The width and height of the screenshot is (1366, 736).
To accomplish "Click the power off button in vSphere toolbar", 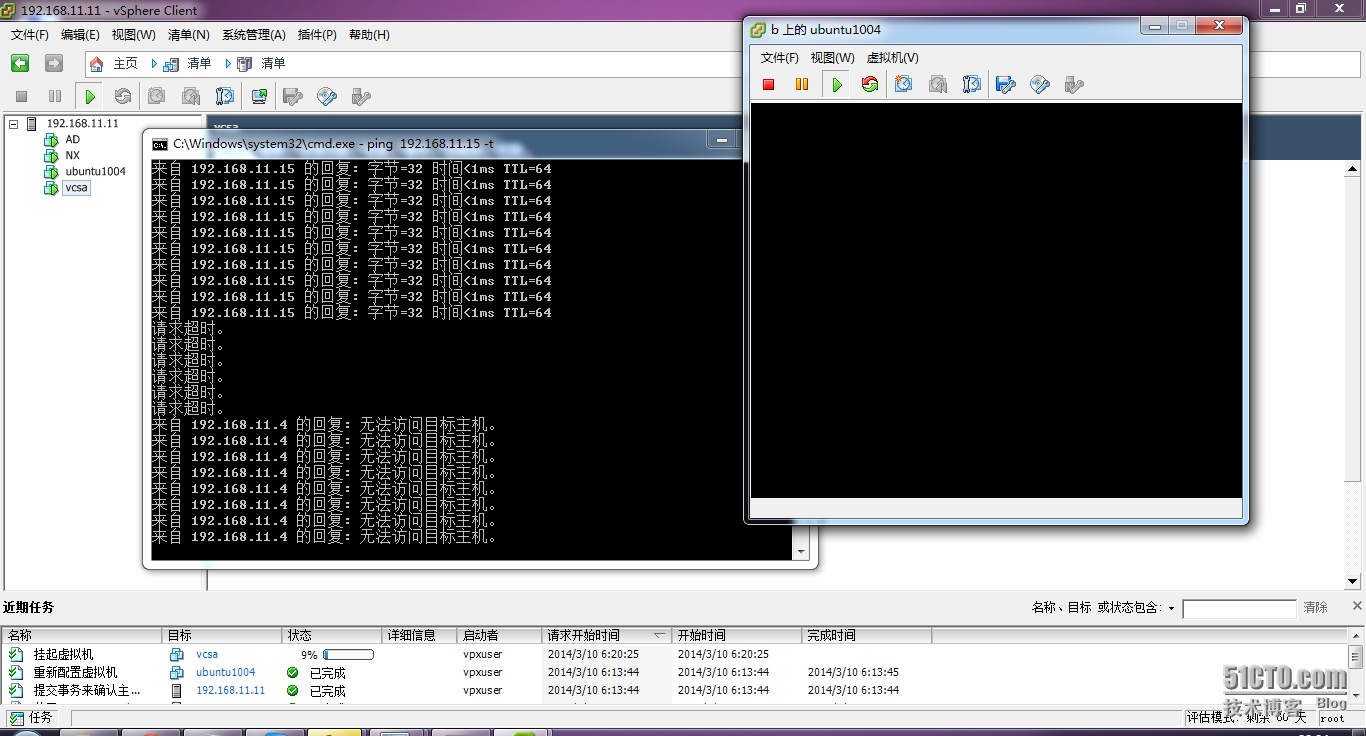I will 21,96.
